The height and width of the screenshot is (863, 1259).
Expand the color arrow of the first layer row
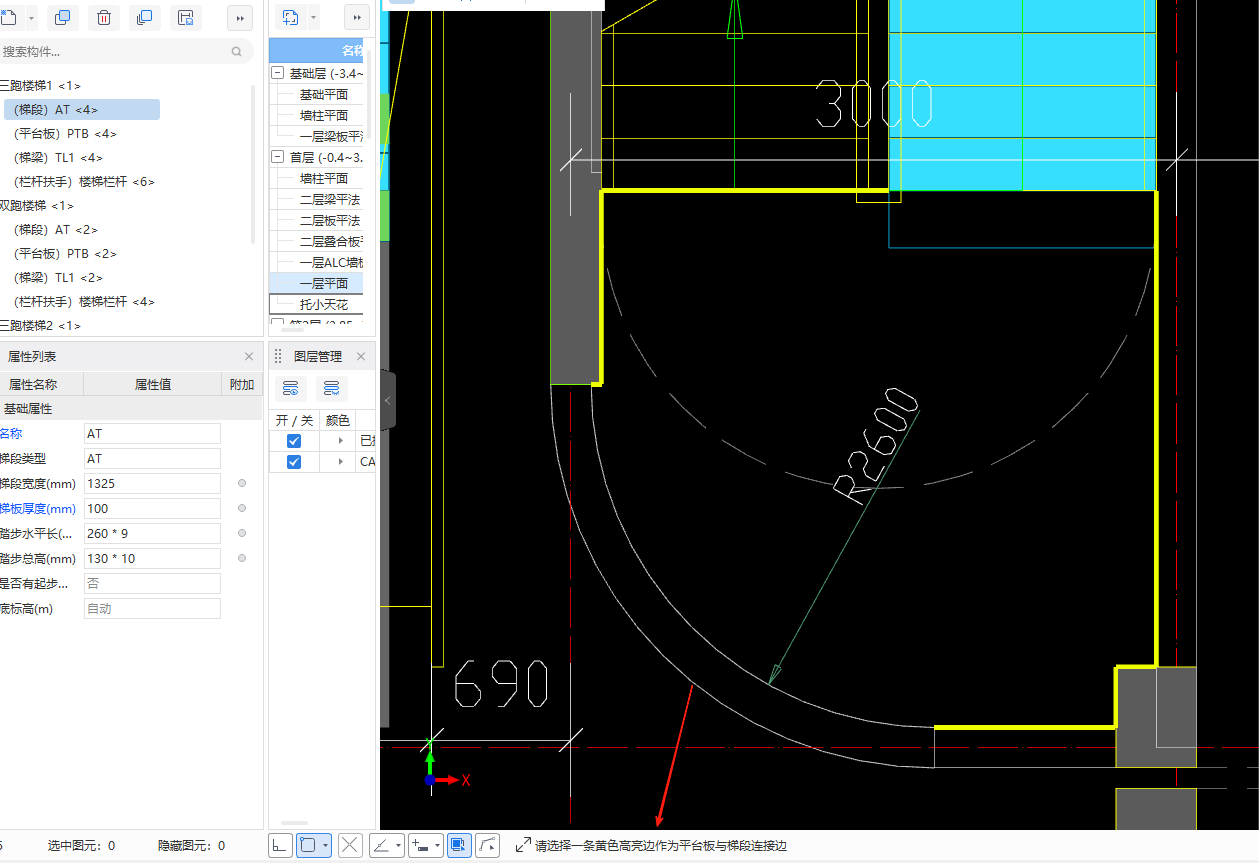(340, 441)
